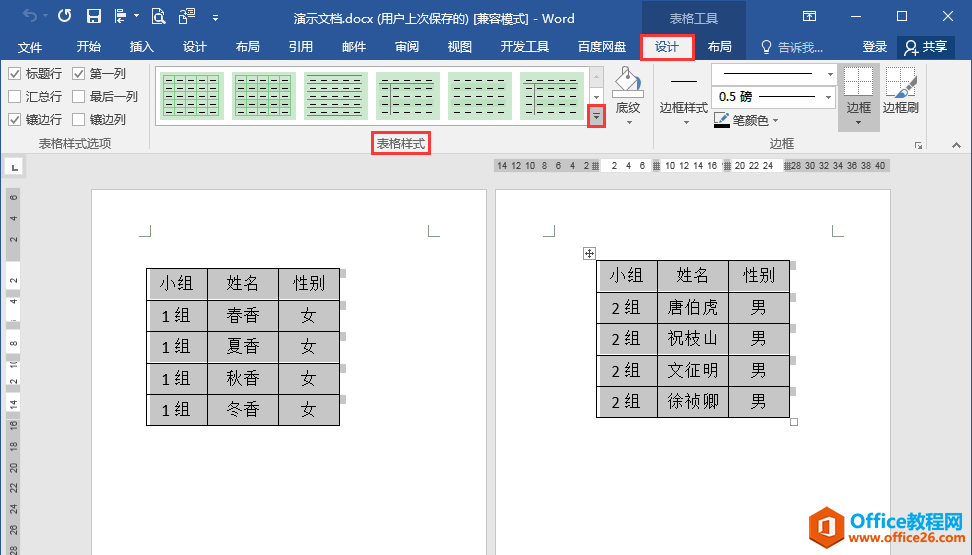Click the 小组 header cell in left table
972x555 pixels.
click(177, 284)
